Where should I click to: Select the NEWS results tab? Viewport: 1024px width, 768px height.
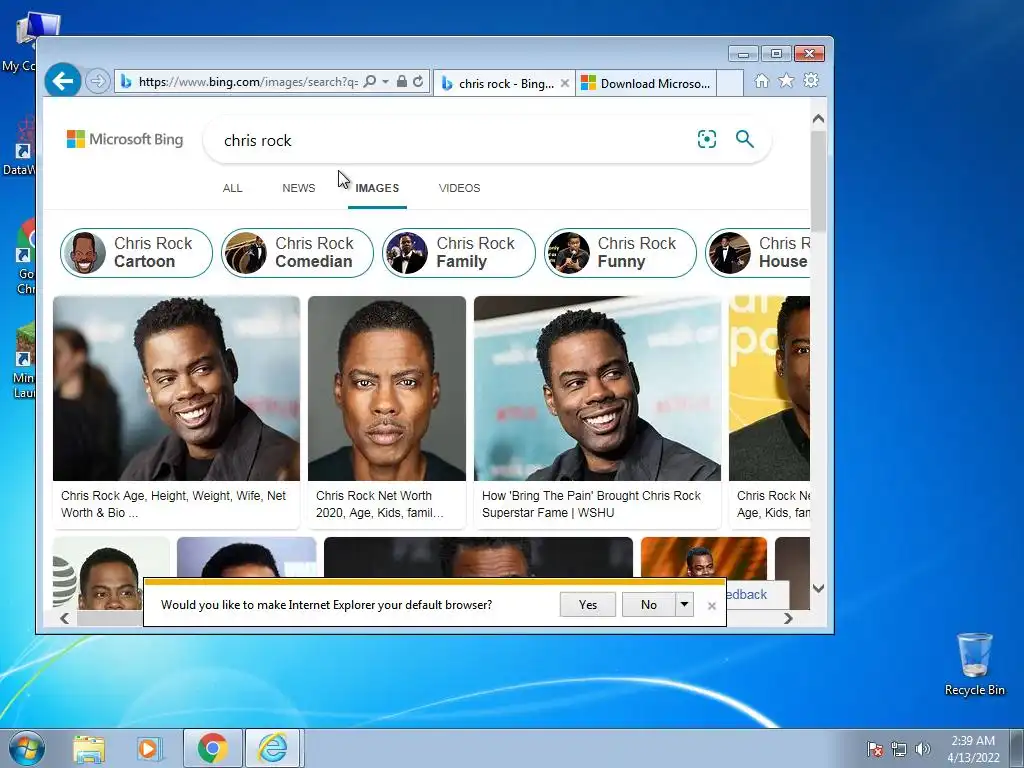pos(298,188)
